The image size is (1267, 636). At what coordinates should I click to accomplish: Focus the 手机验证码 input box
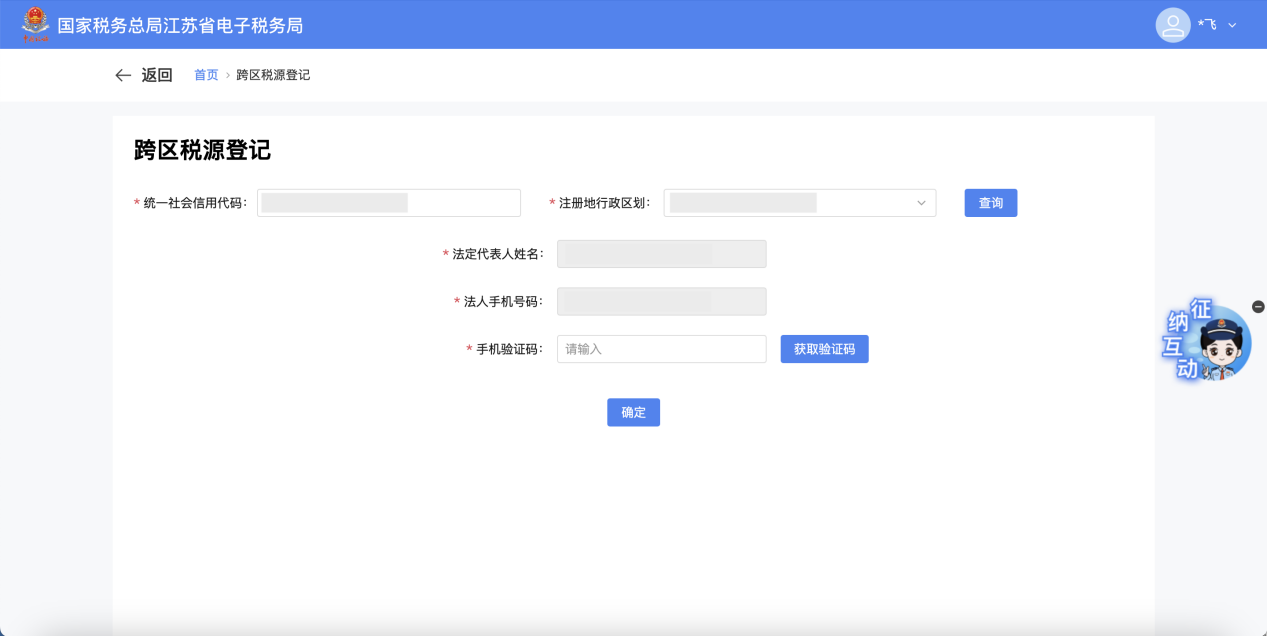click(x=661, y=349)
